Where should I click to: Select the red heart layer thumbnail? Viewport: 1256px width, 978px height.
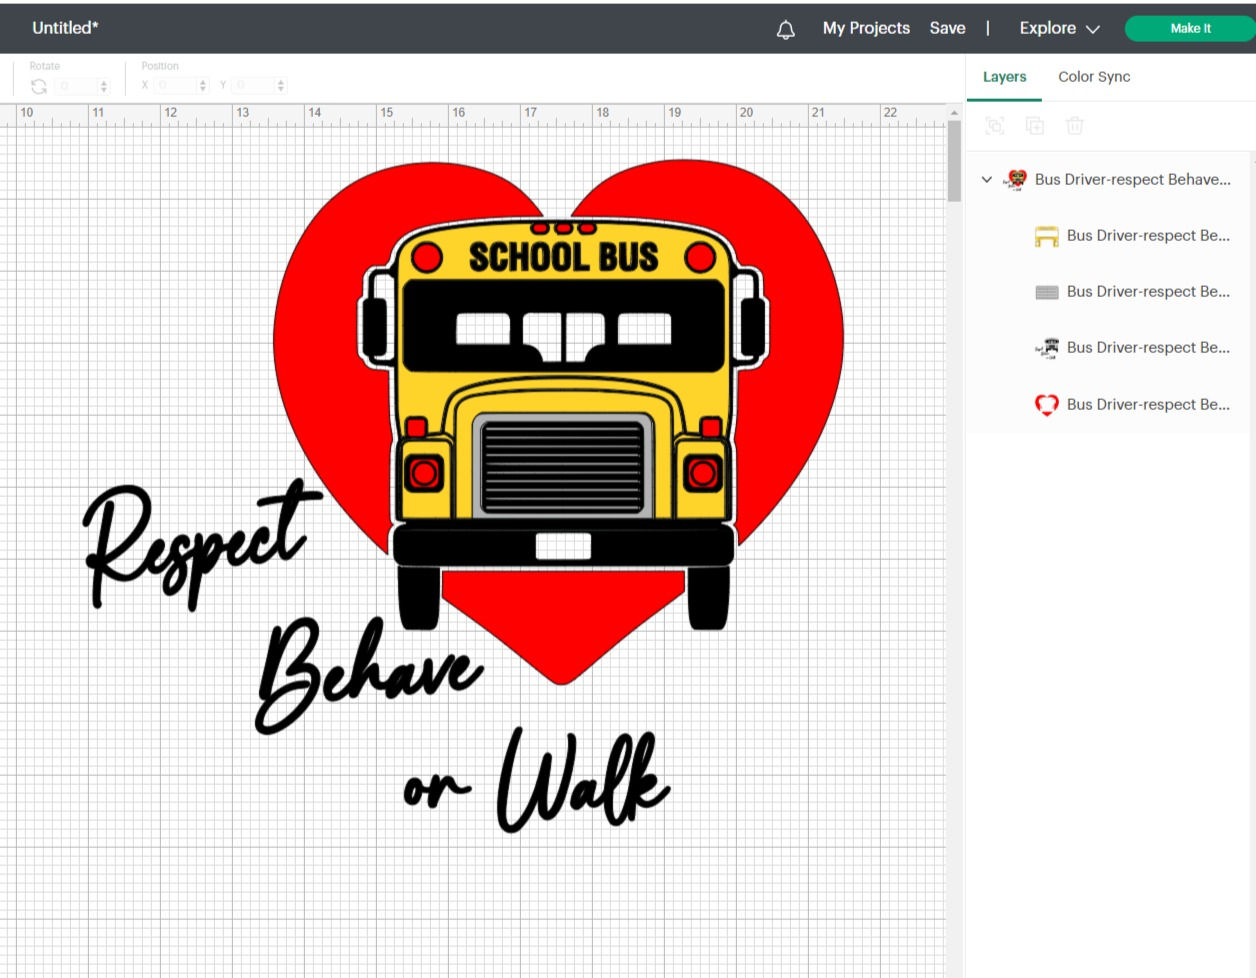tap(1046, 404)
